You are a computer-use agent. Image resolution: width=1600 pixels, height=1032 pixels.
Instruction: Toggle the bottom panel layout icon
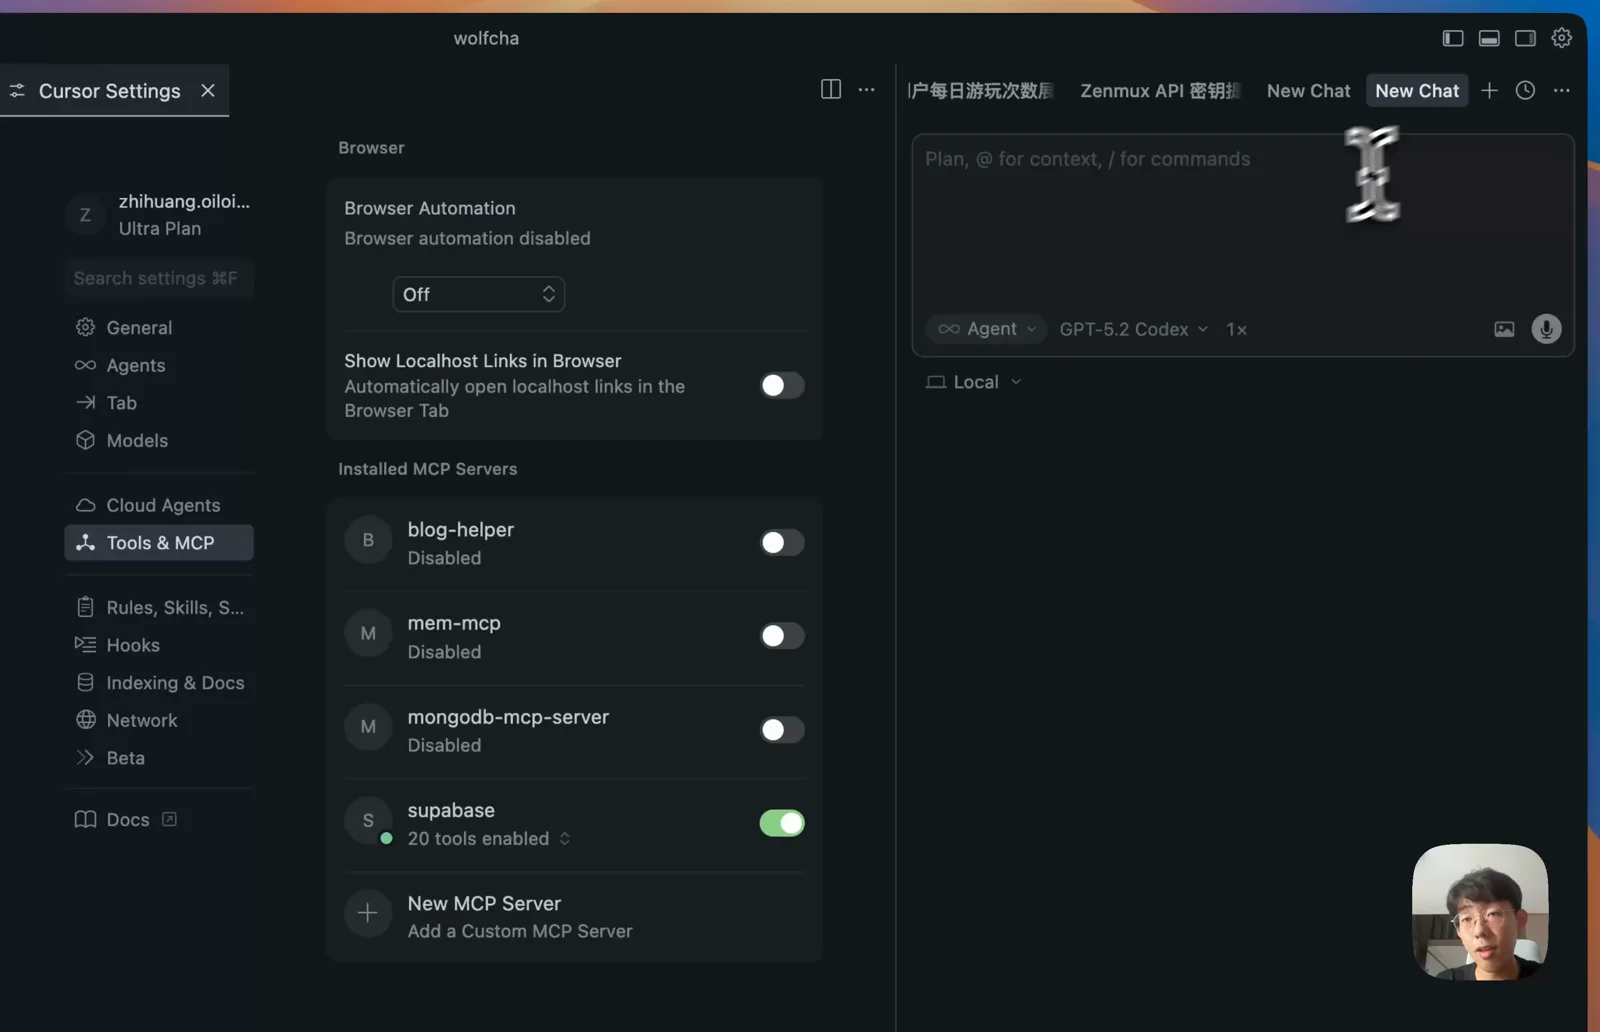1489,38
